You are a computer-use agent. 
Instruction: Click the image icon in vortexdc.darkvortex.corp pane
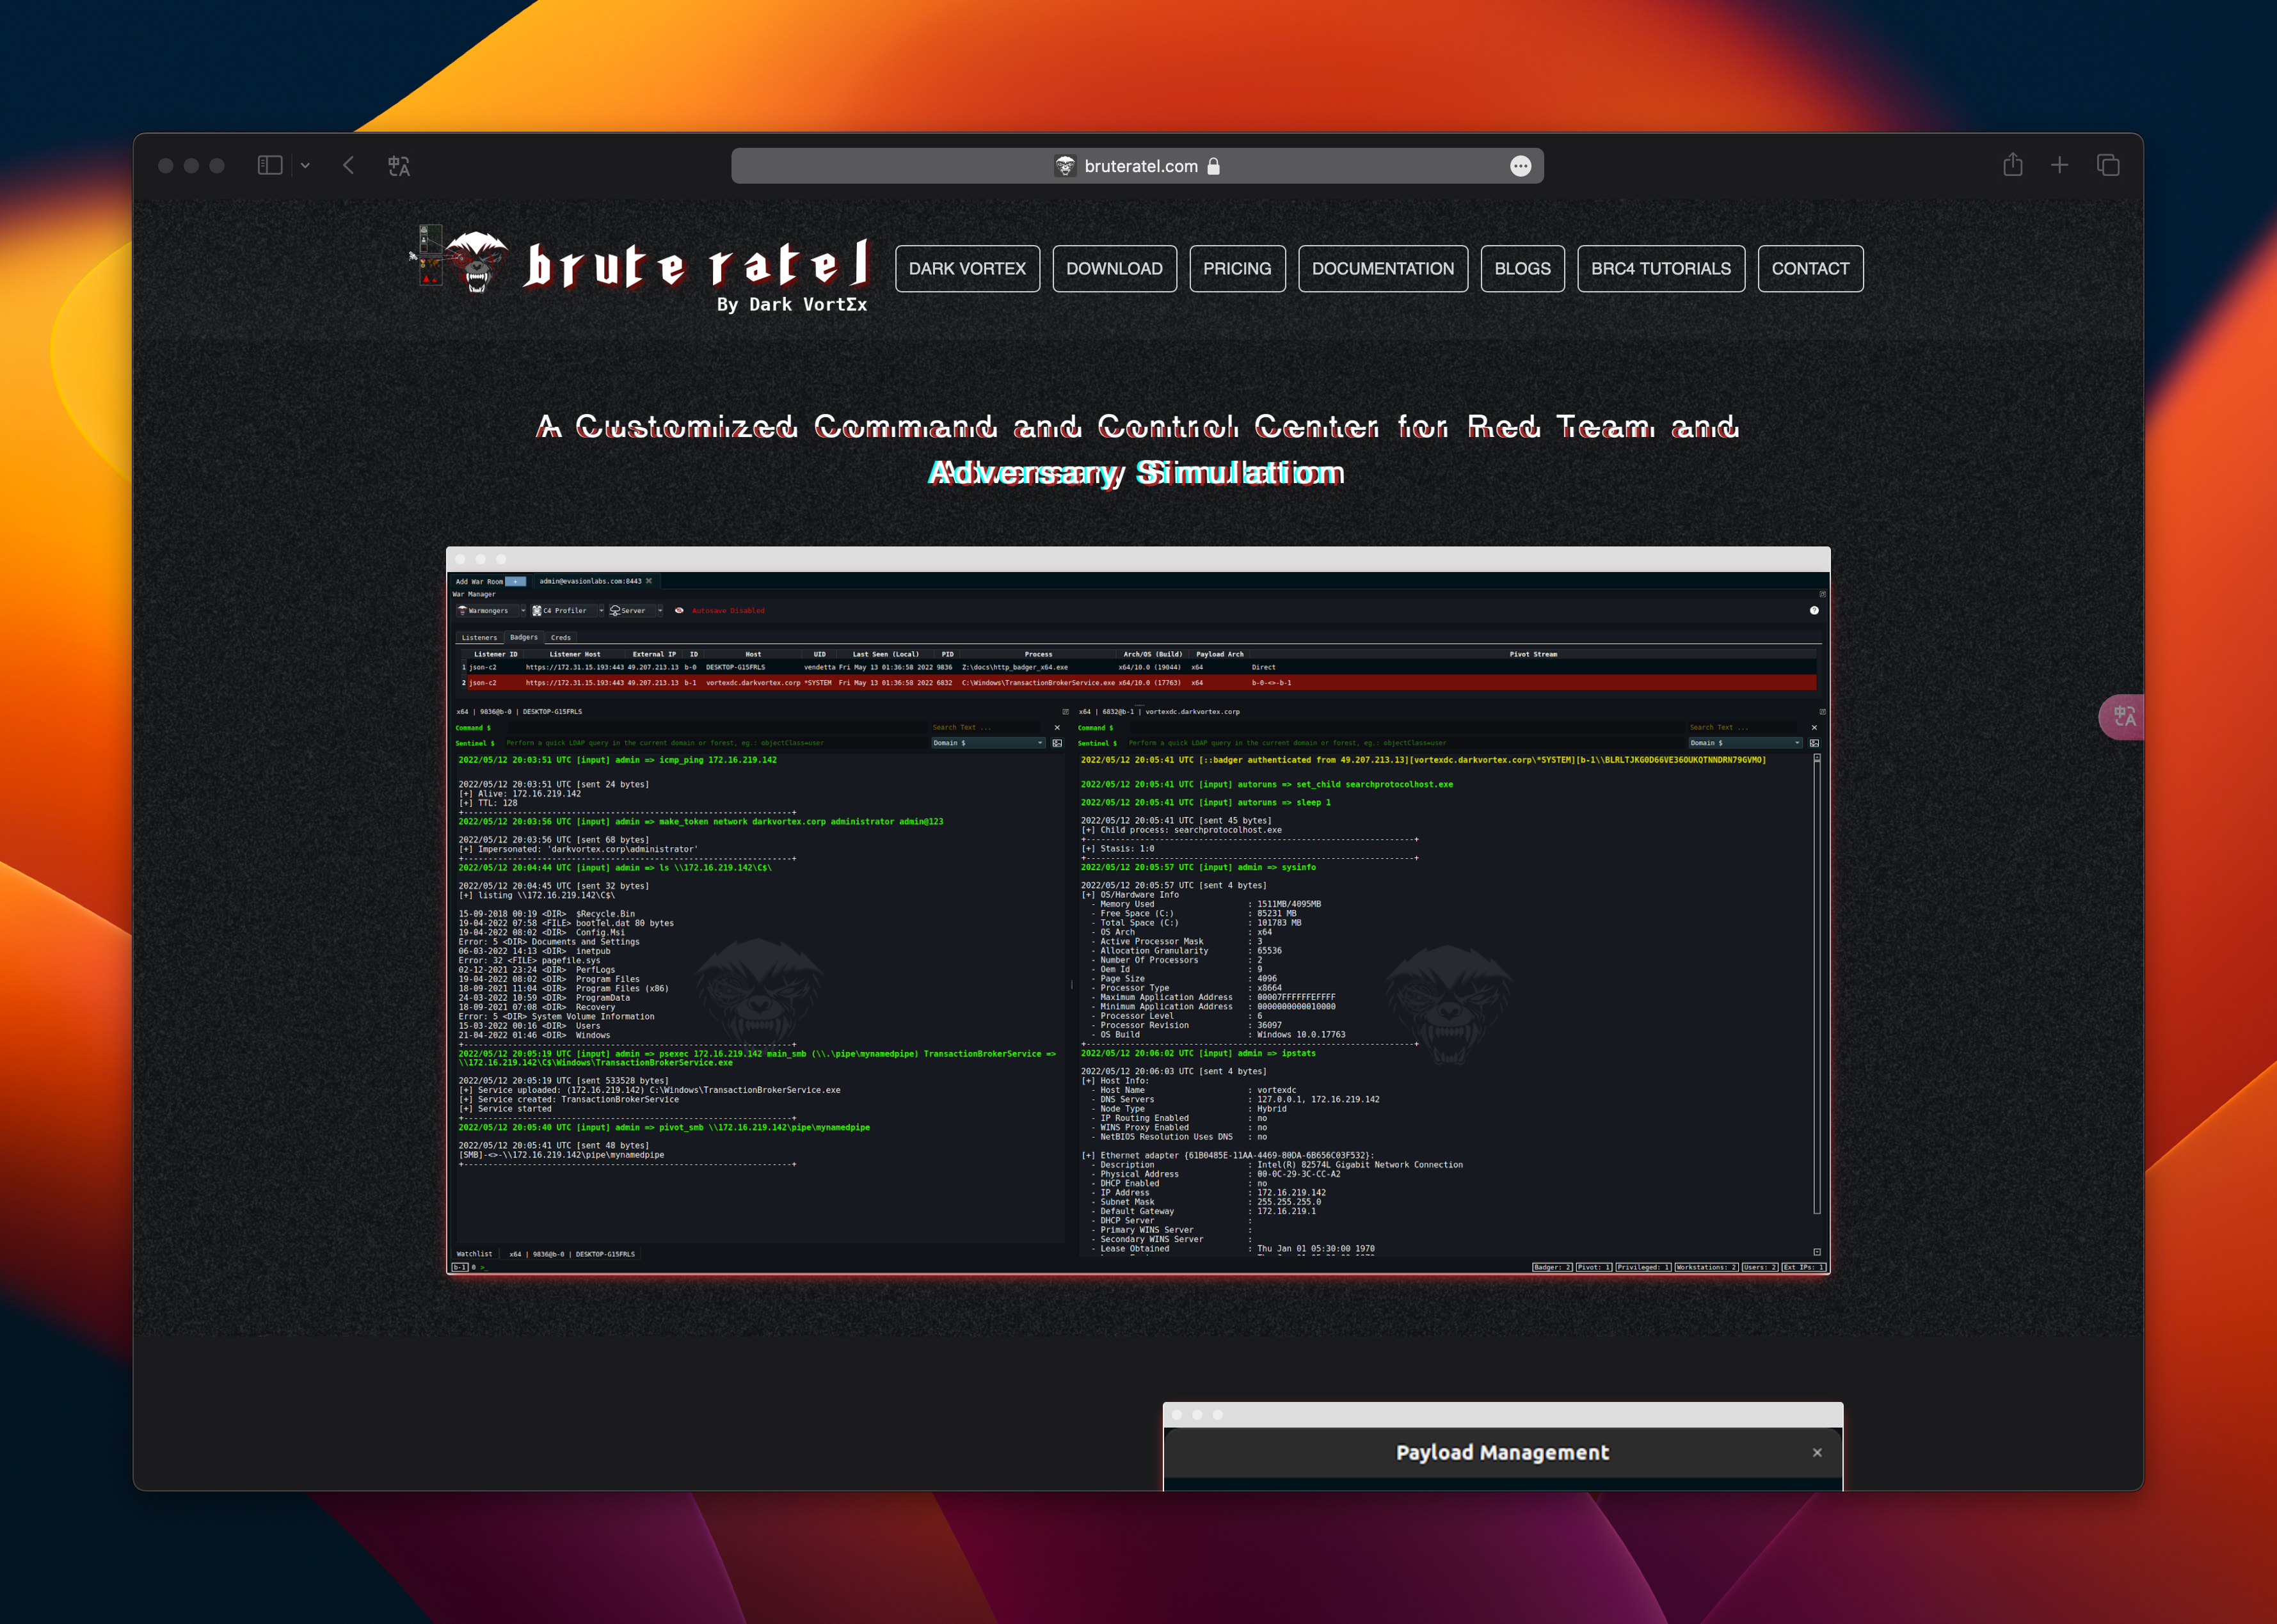[1814, 743]
